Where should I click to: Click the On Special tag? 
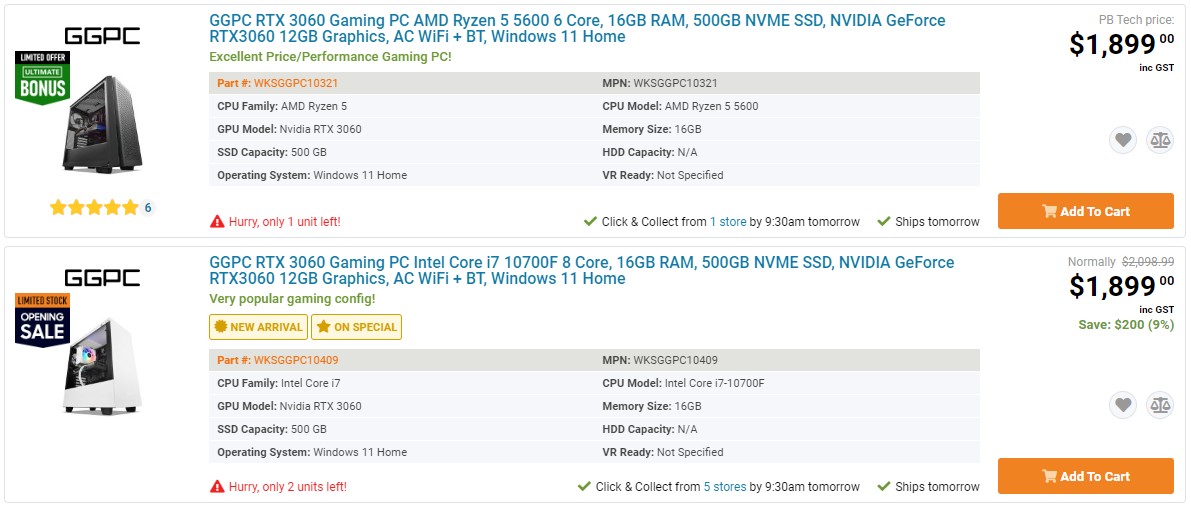click(x=357, y=327)
